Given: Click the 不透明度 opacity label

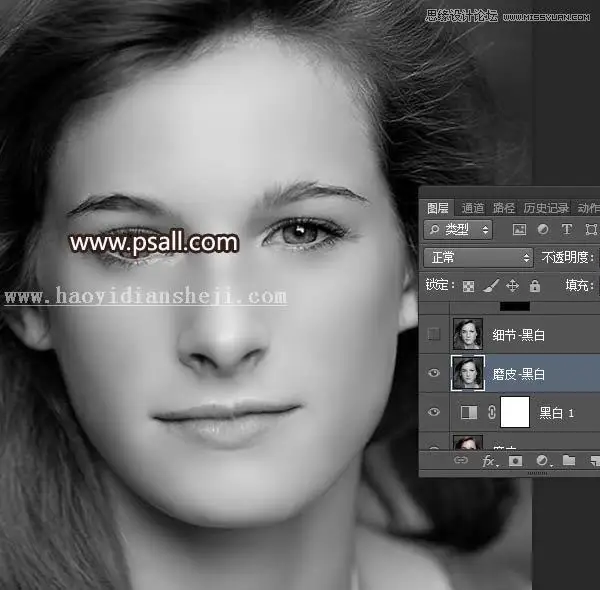Looking at the screenshot, I should pyautogui.click(x=567, y=257).
